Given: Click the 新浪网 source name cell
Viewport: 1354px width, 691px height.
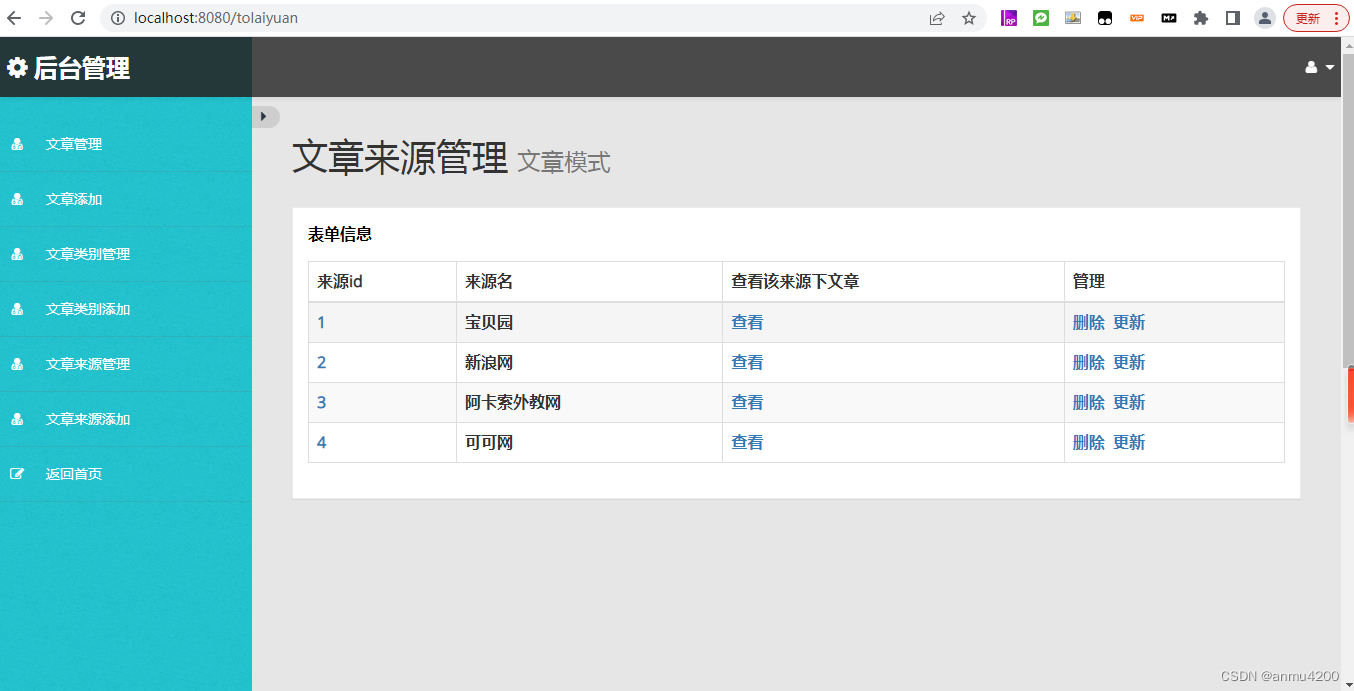Looking at the screenshot, I should [x=589, y=362].
